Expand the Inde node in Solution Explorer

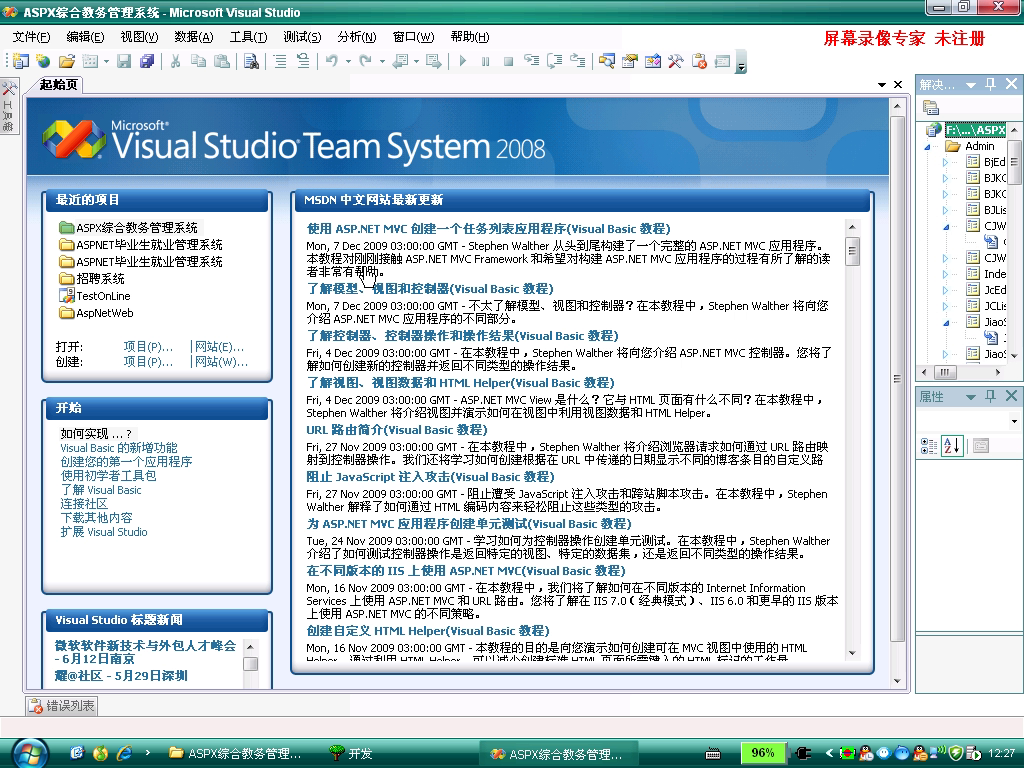coord(945,274)
